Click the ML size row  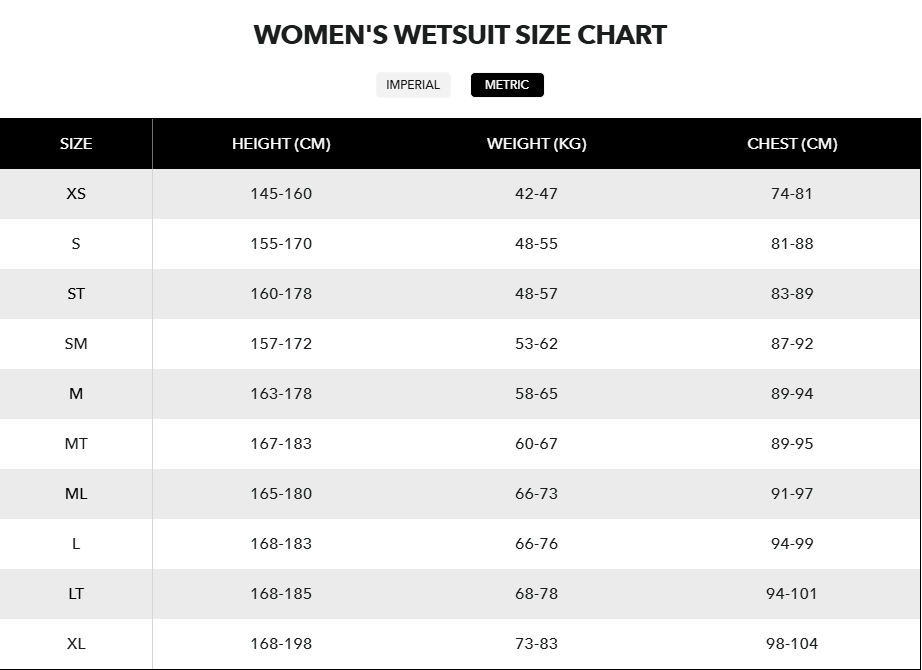tap(75, 493)
